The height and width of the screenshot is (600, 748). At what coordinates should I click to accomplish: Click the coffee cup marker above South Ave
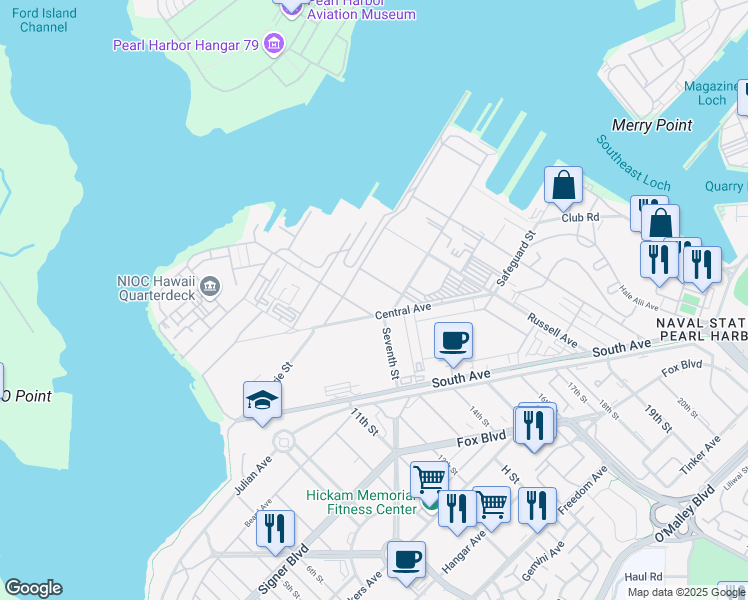453,344
